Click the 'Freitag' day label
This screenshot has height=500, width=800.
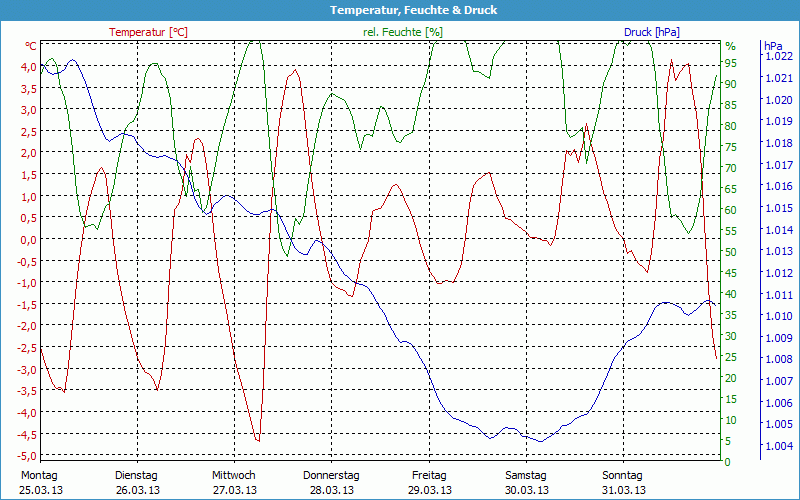tap(429, 476)
